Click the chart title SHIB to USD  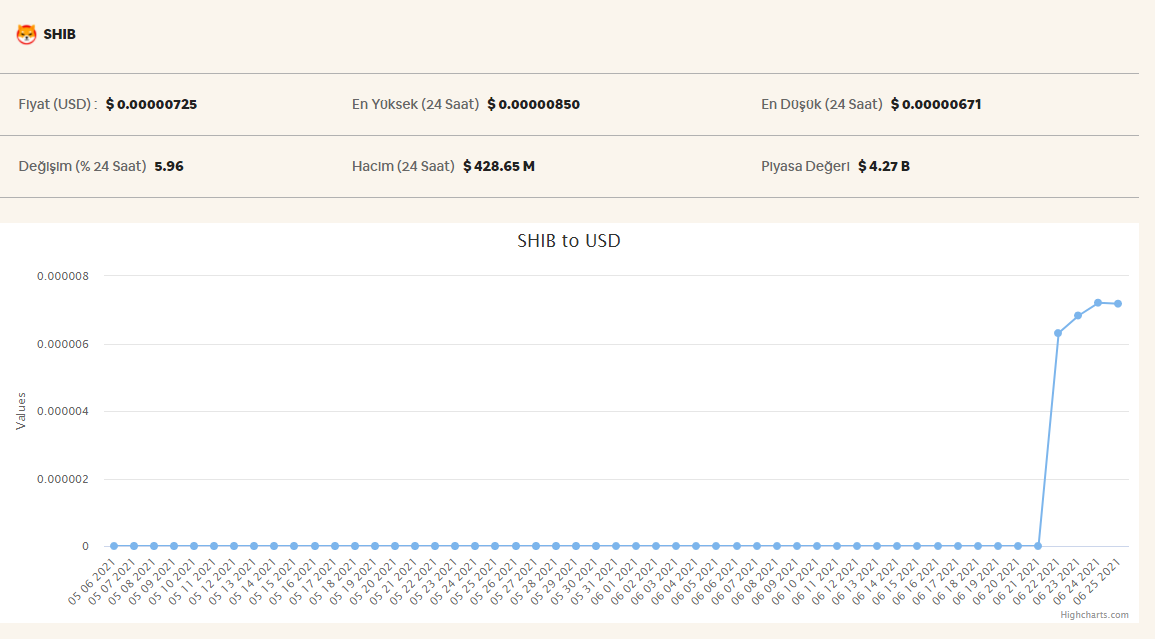[x=569, y=241]
